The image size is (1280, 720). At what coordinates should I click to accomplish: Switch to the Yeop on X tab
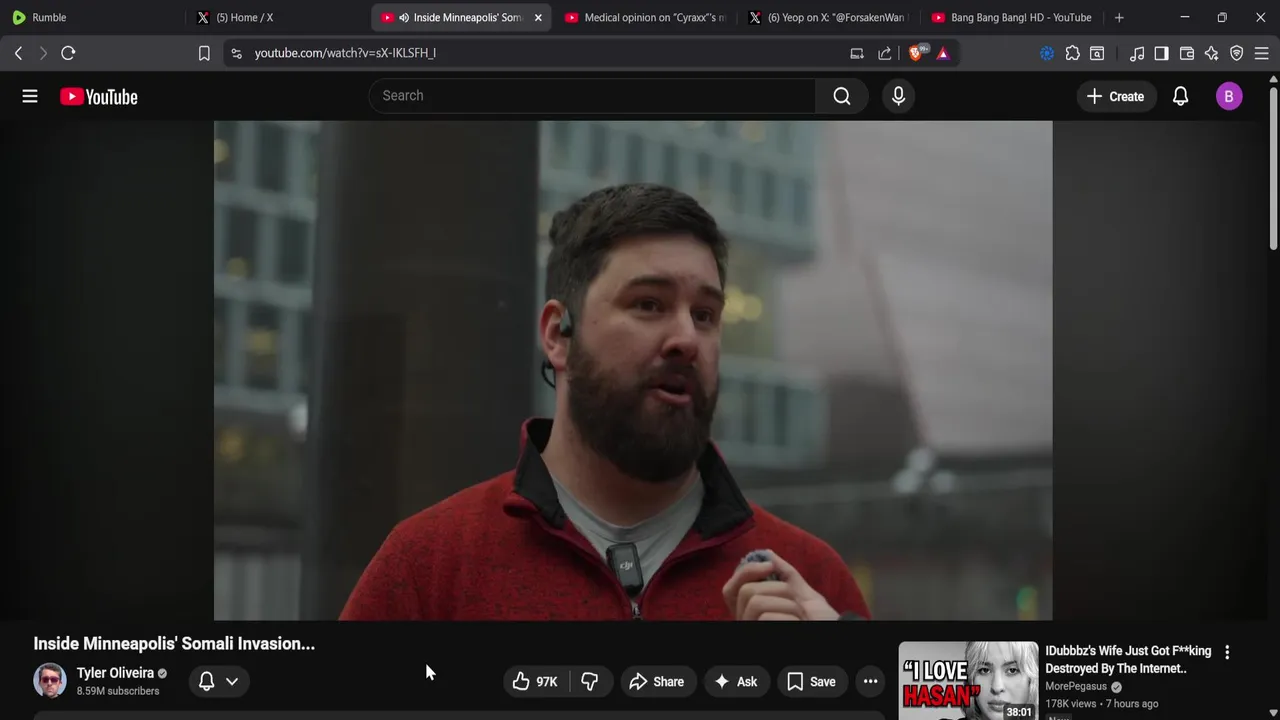click(829, 17)
